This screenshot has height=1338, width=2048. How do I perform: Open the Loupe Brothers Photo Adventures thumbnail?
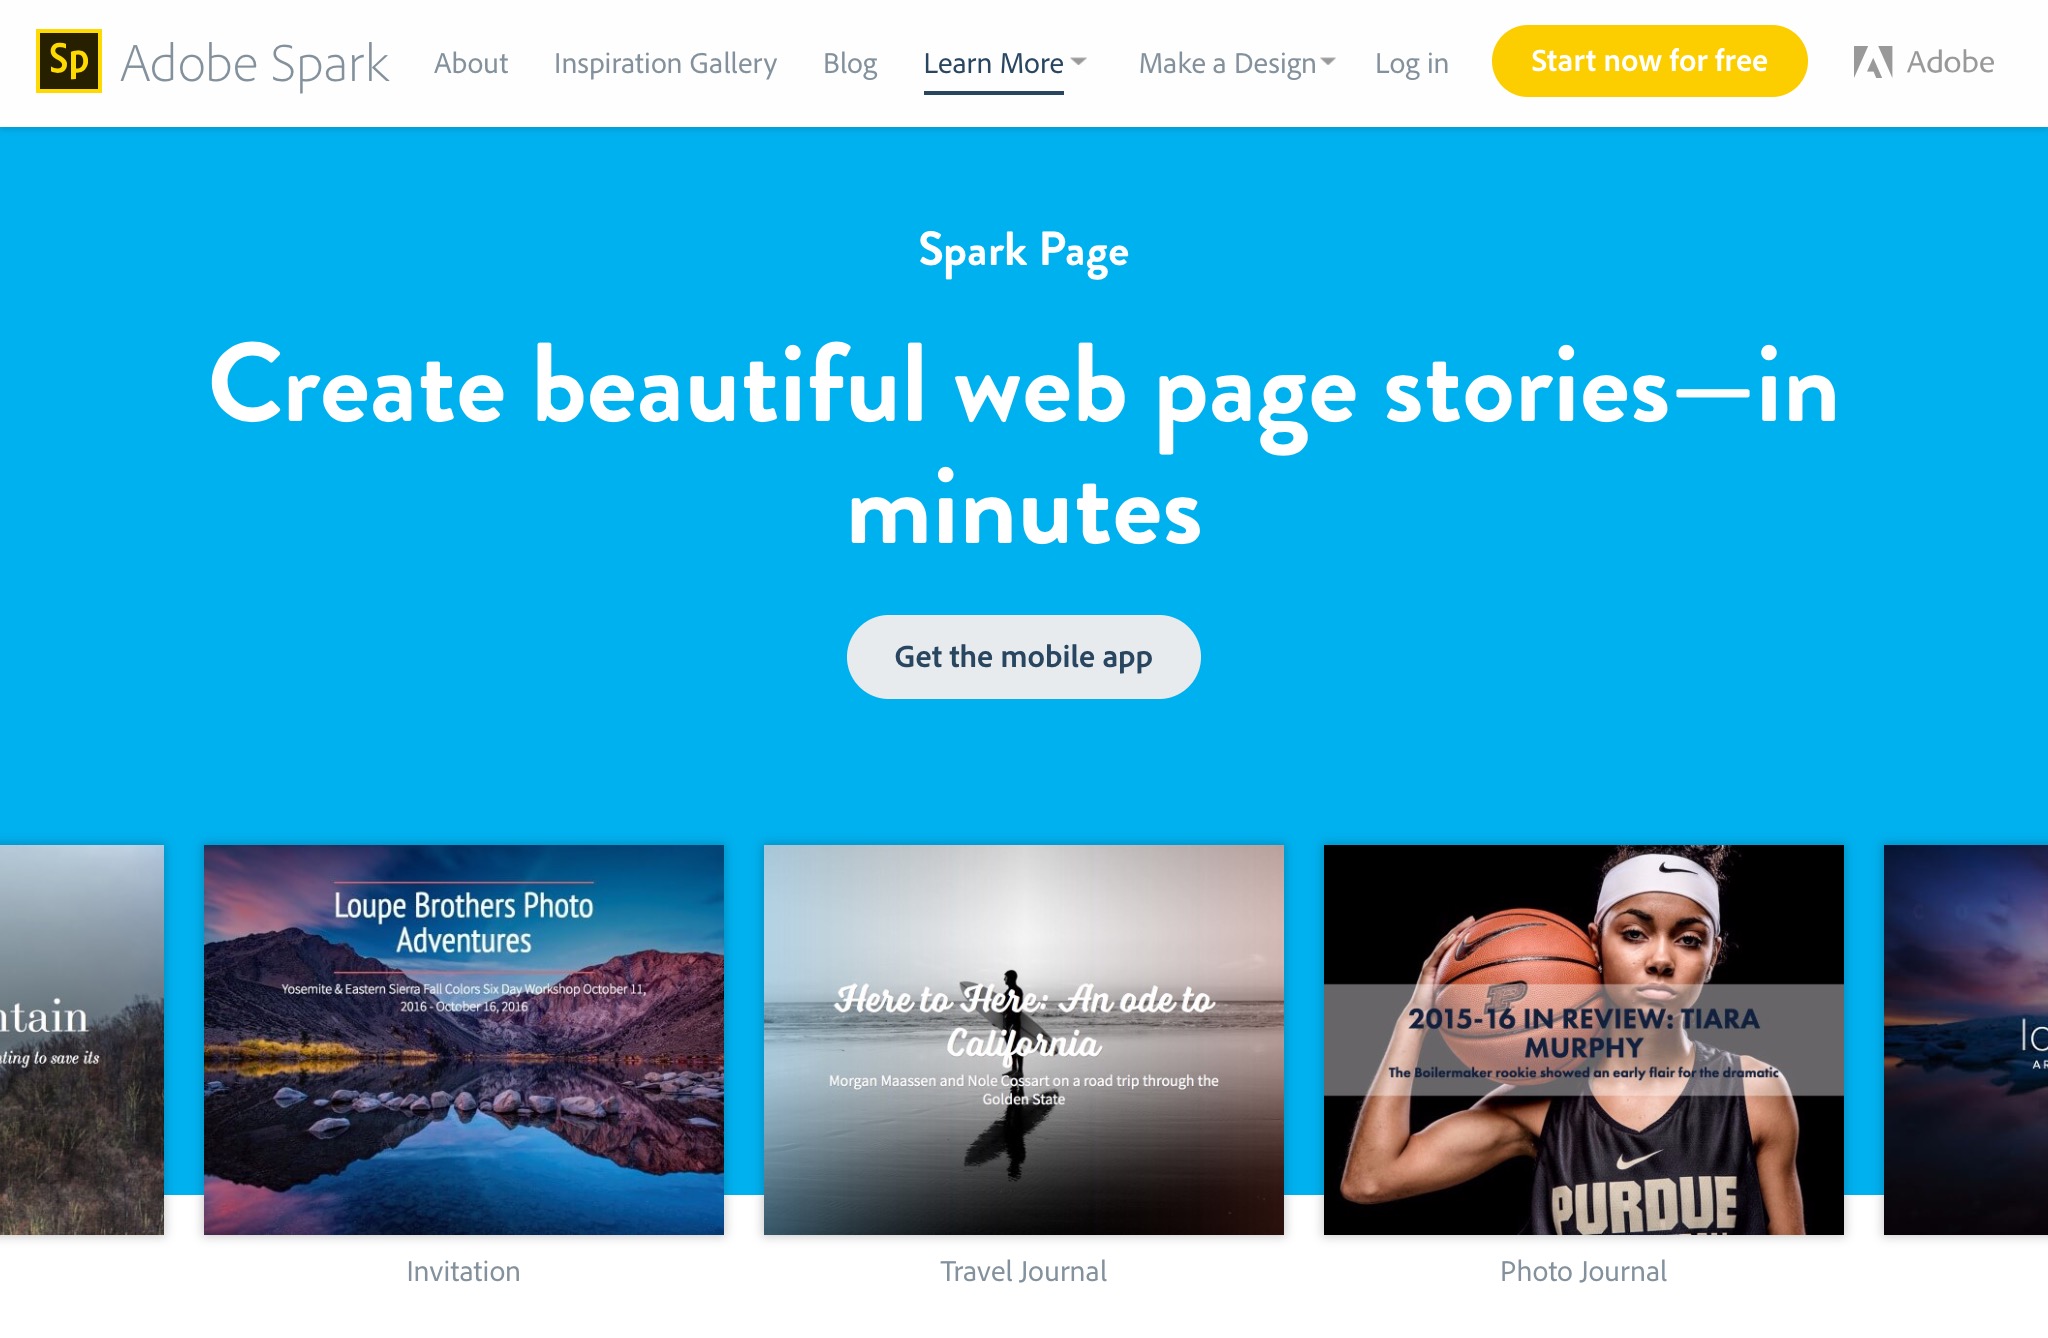pyautogui.click(x=464, y=1040)
